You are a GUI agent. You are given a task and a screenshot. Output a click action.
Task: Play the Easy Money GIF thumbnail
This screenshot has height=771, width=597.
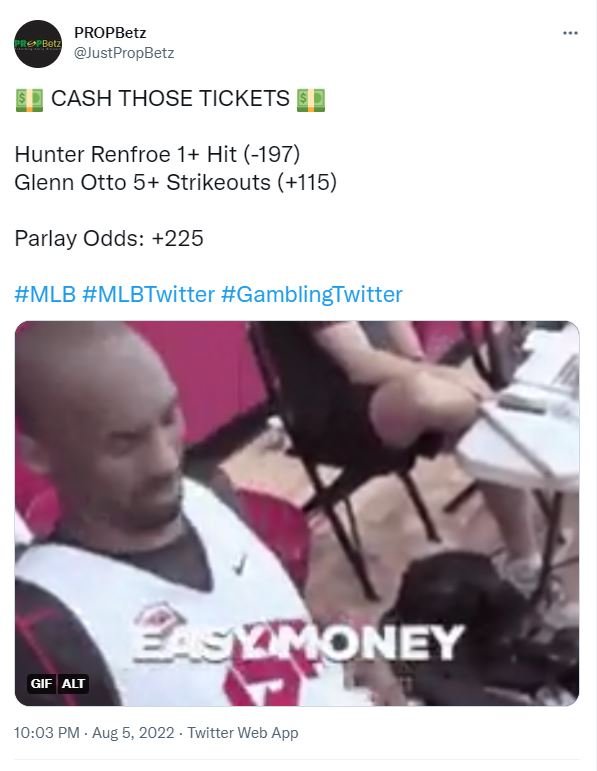[x=297, y=513]
